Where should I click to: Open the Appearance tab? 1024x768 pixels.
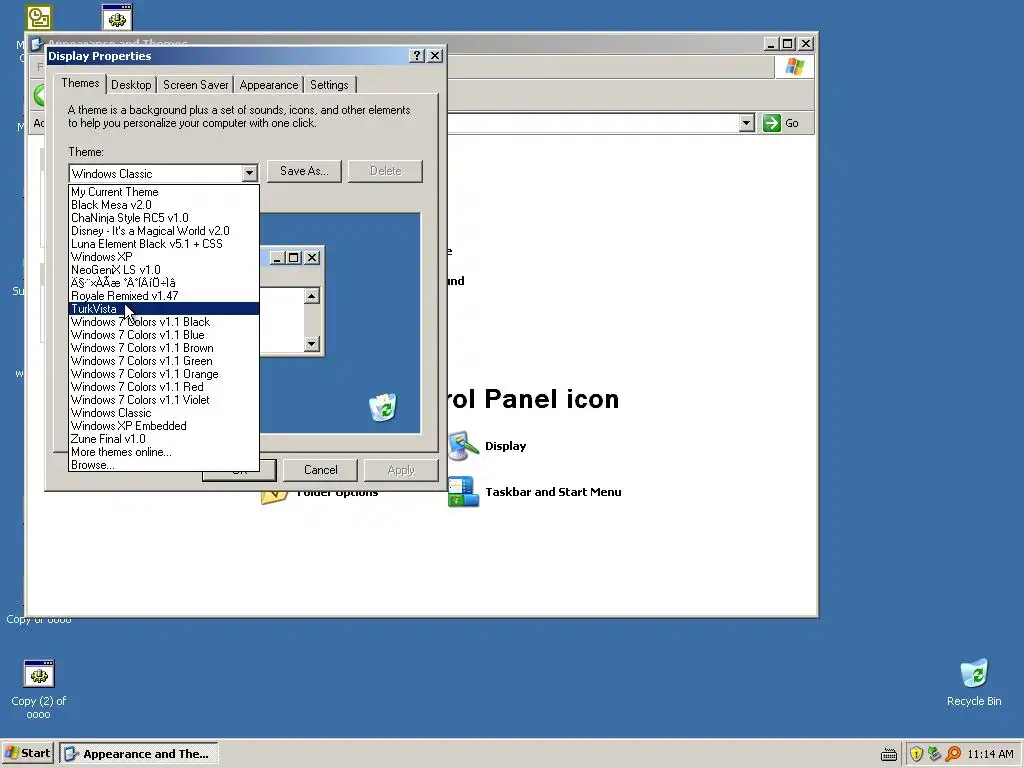tap(268, 85)
